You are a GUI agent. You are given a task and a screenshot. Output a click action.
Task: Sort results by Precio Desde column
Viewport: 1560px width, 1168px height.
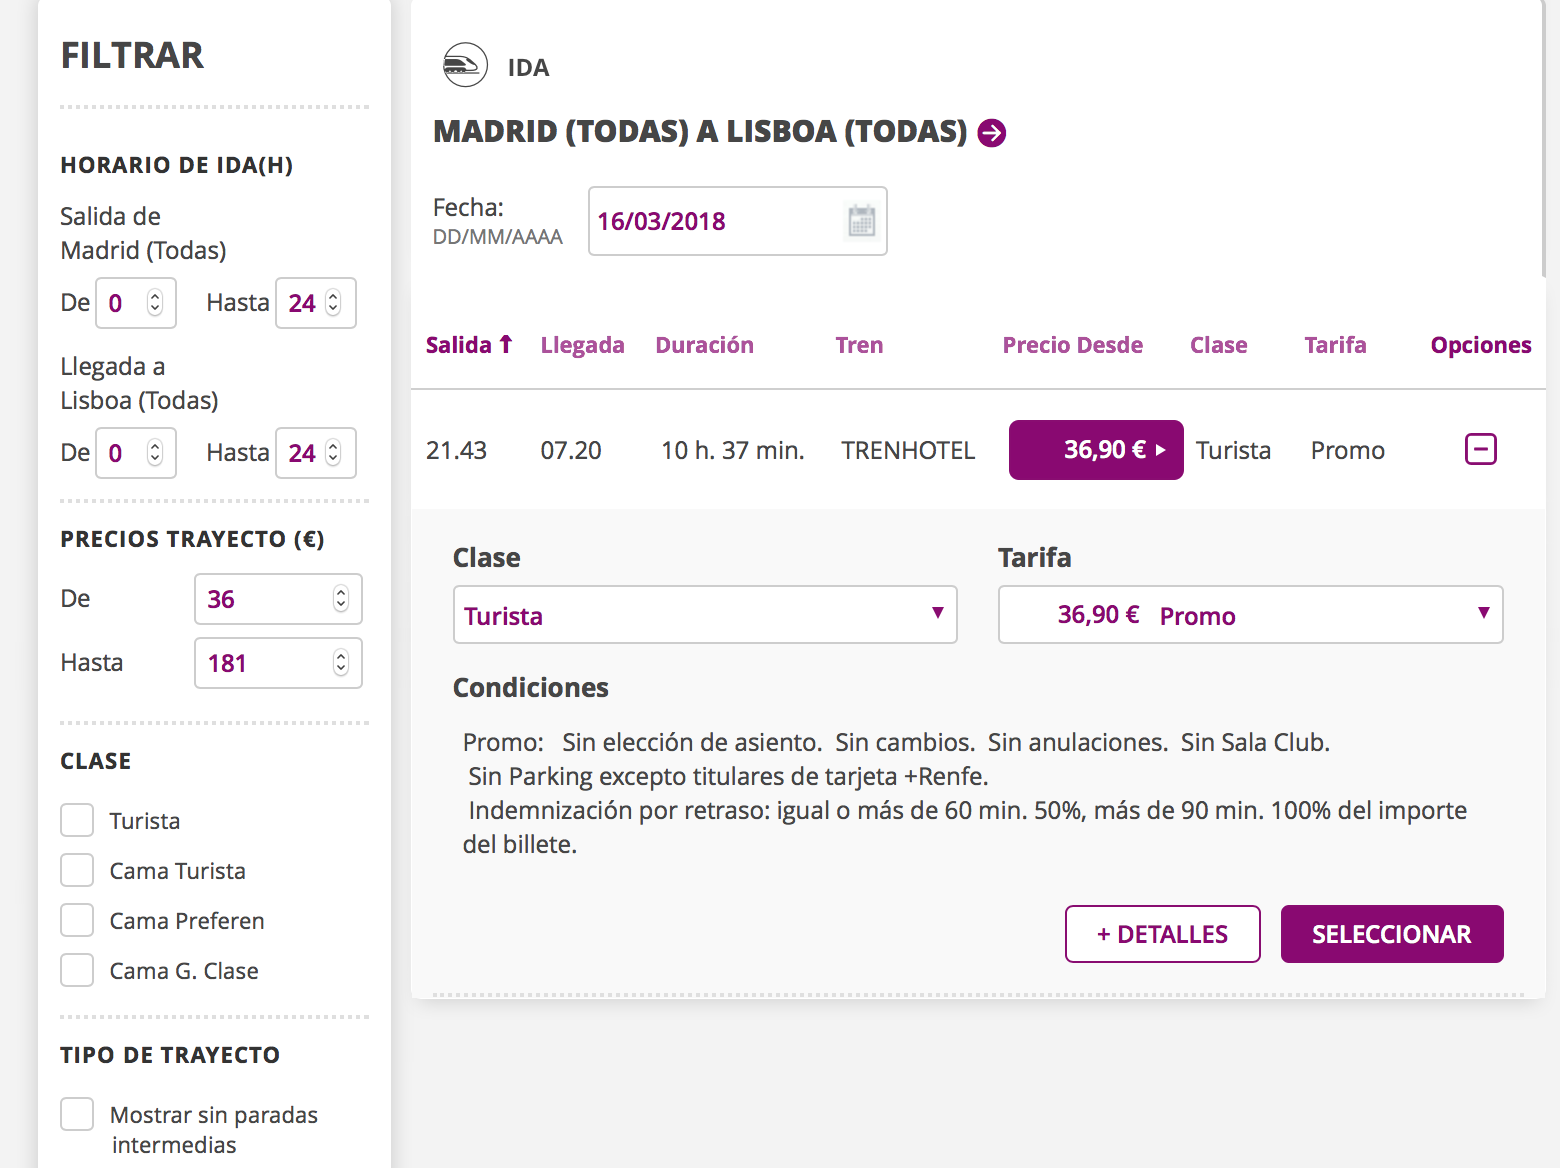pyautogui.click(x=1072, y=345)
